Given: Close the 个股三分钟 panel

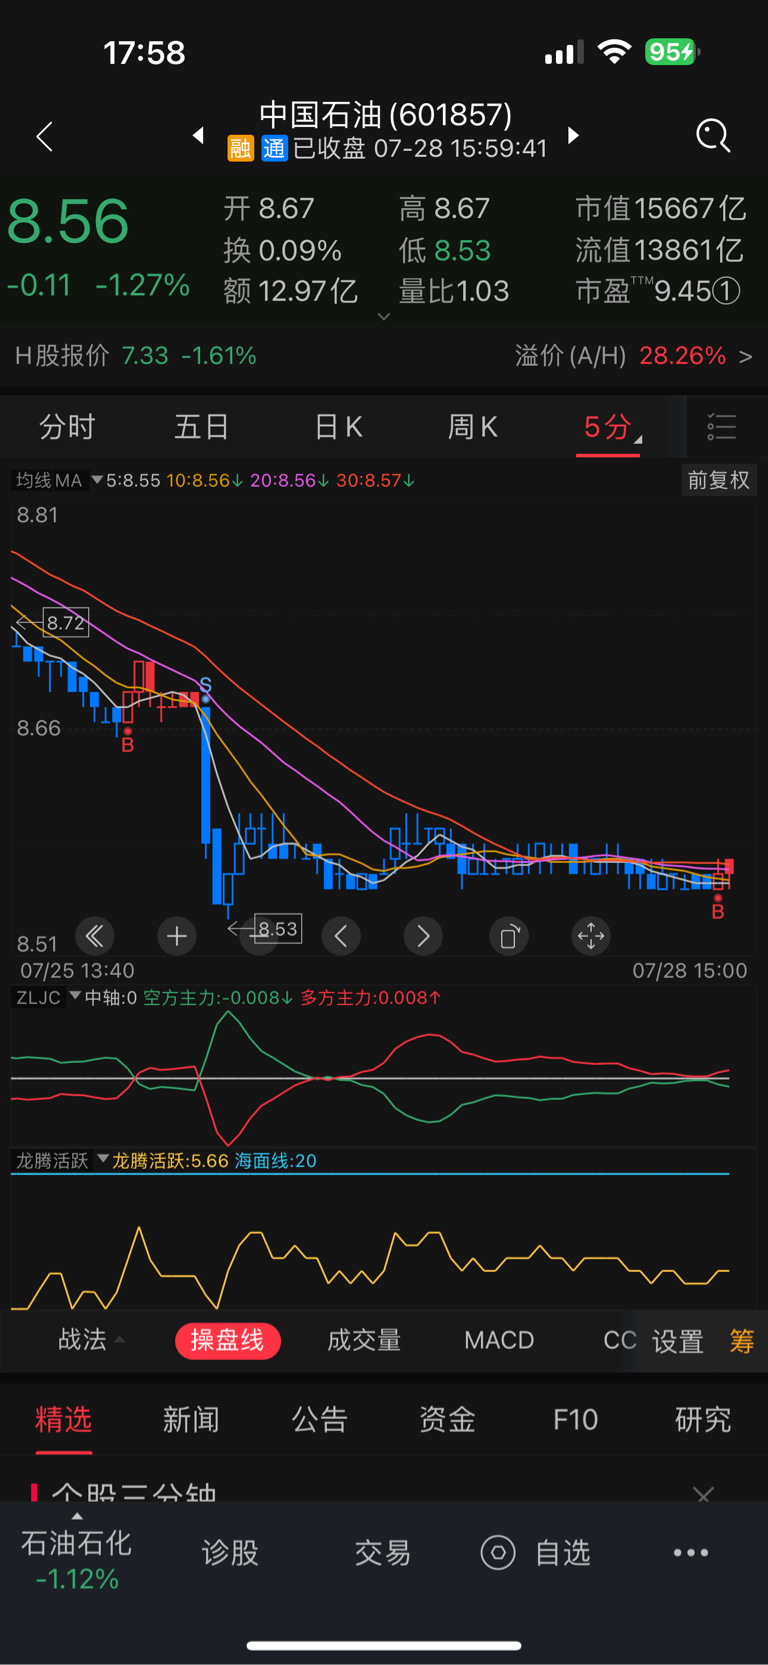Looking at the screenshot, I should coord(703,1494).
